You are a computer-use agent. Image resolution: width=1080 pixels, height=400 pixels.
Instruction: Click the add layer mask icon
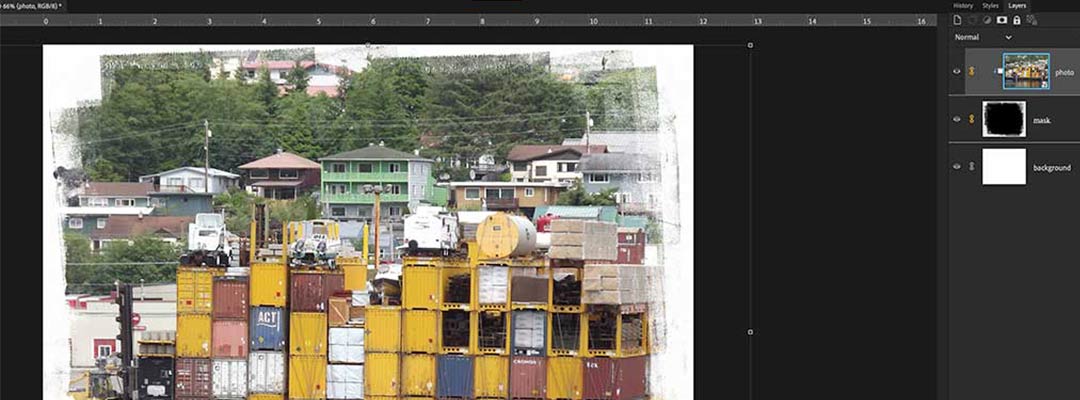[x=1002, y=20]
